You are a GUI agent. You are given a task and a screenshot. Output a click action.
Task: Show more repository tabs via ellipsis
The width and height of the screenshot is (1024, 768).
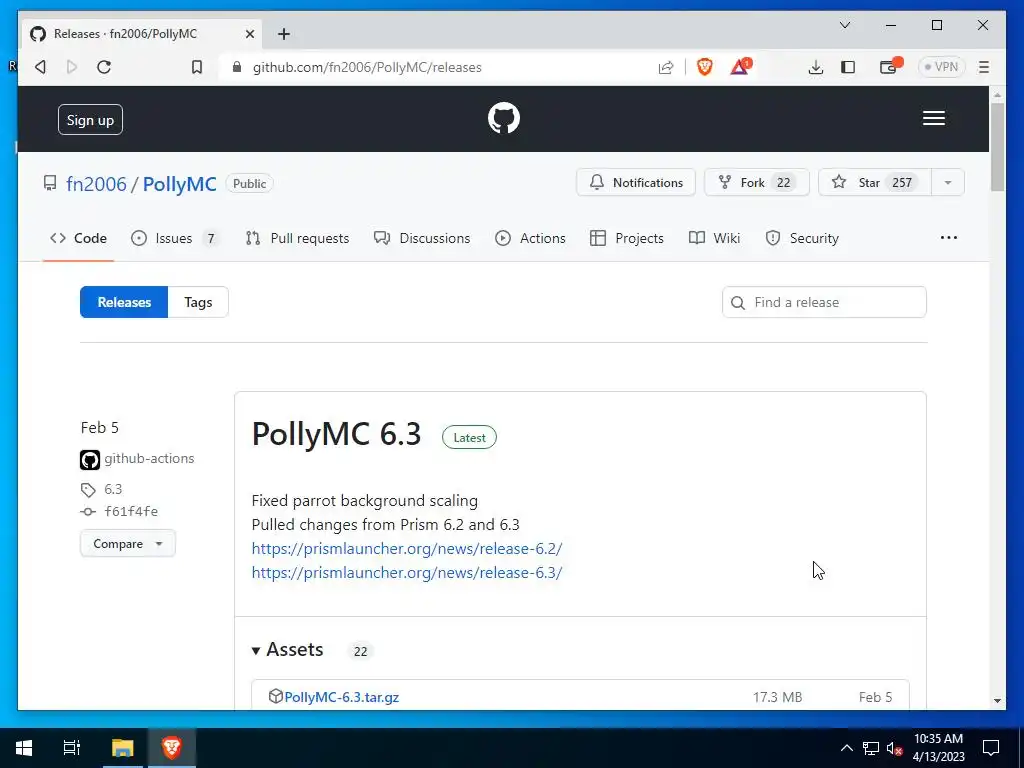point(948,238)
